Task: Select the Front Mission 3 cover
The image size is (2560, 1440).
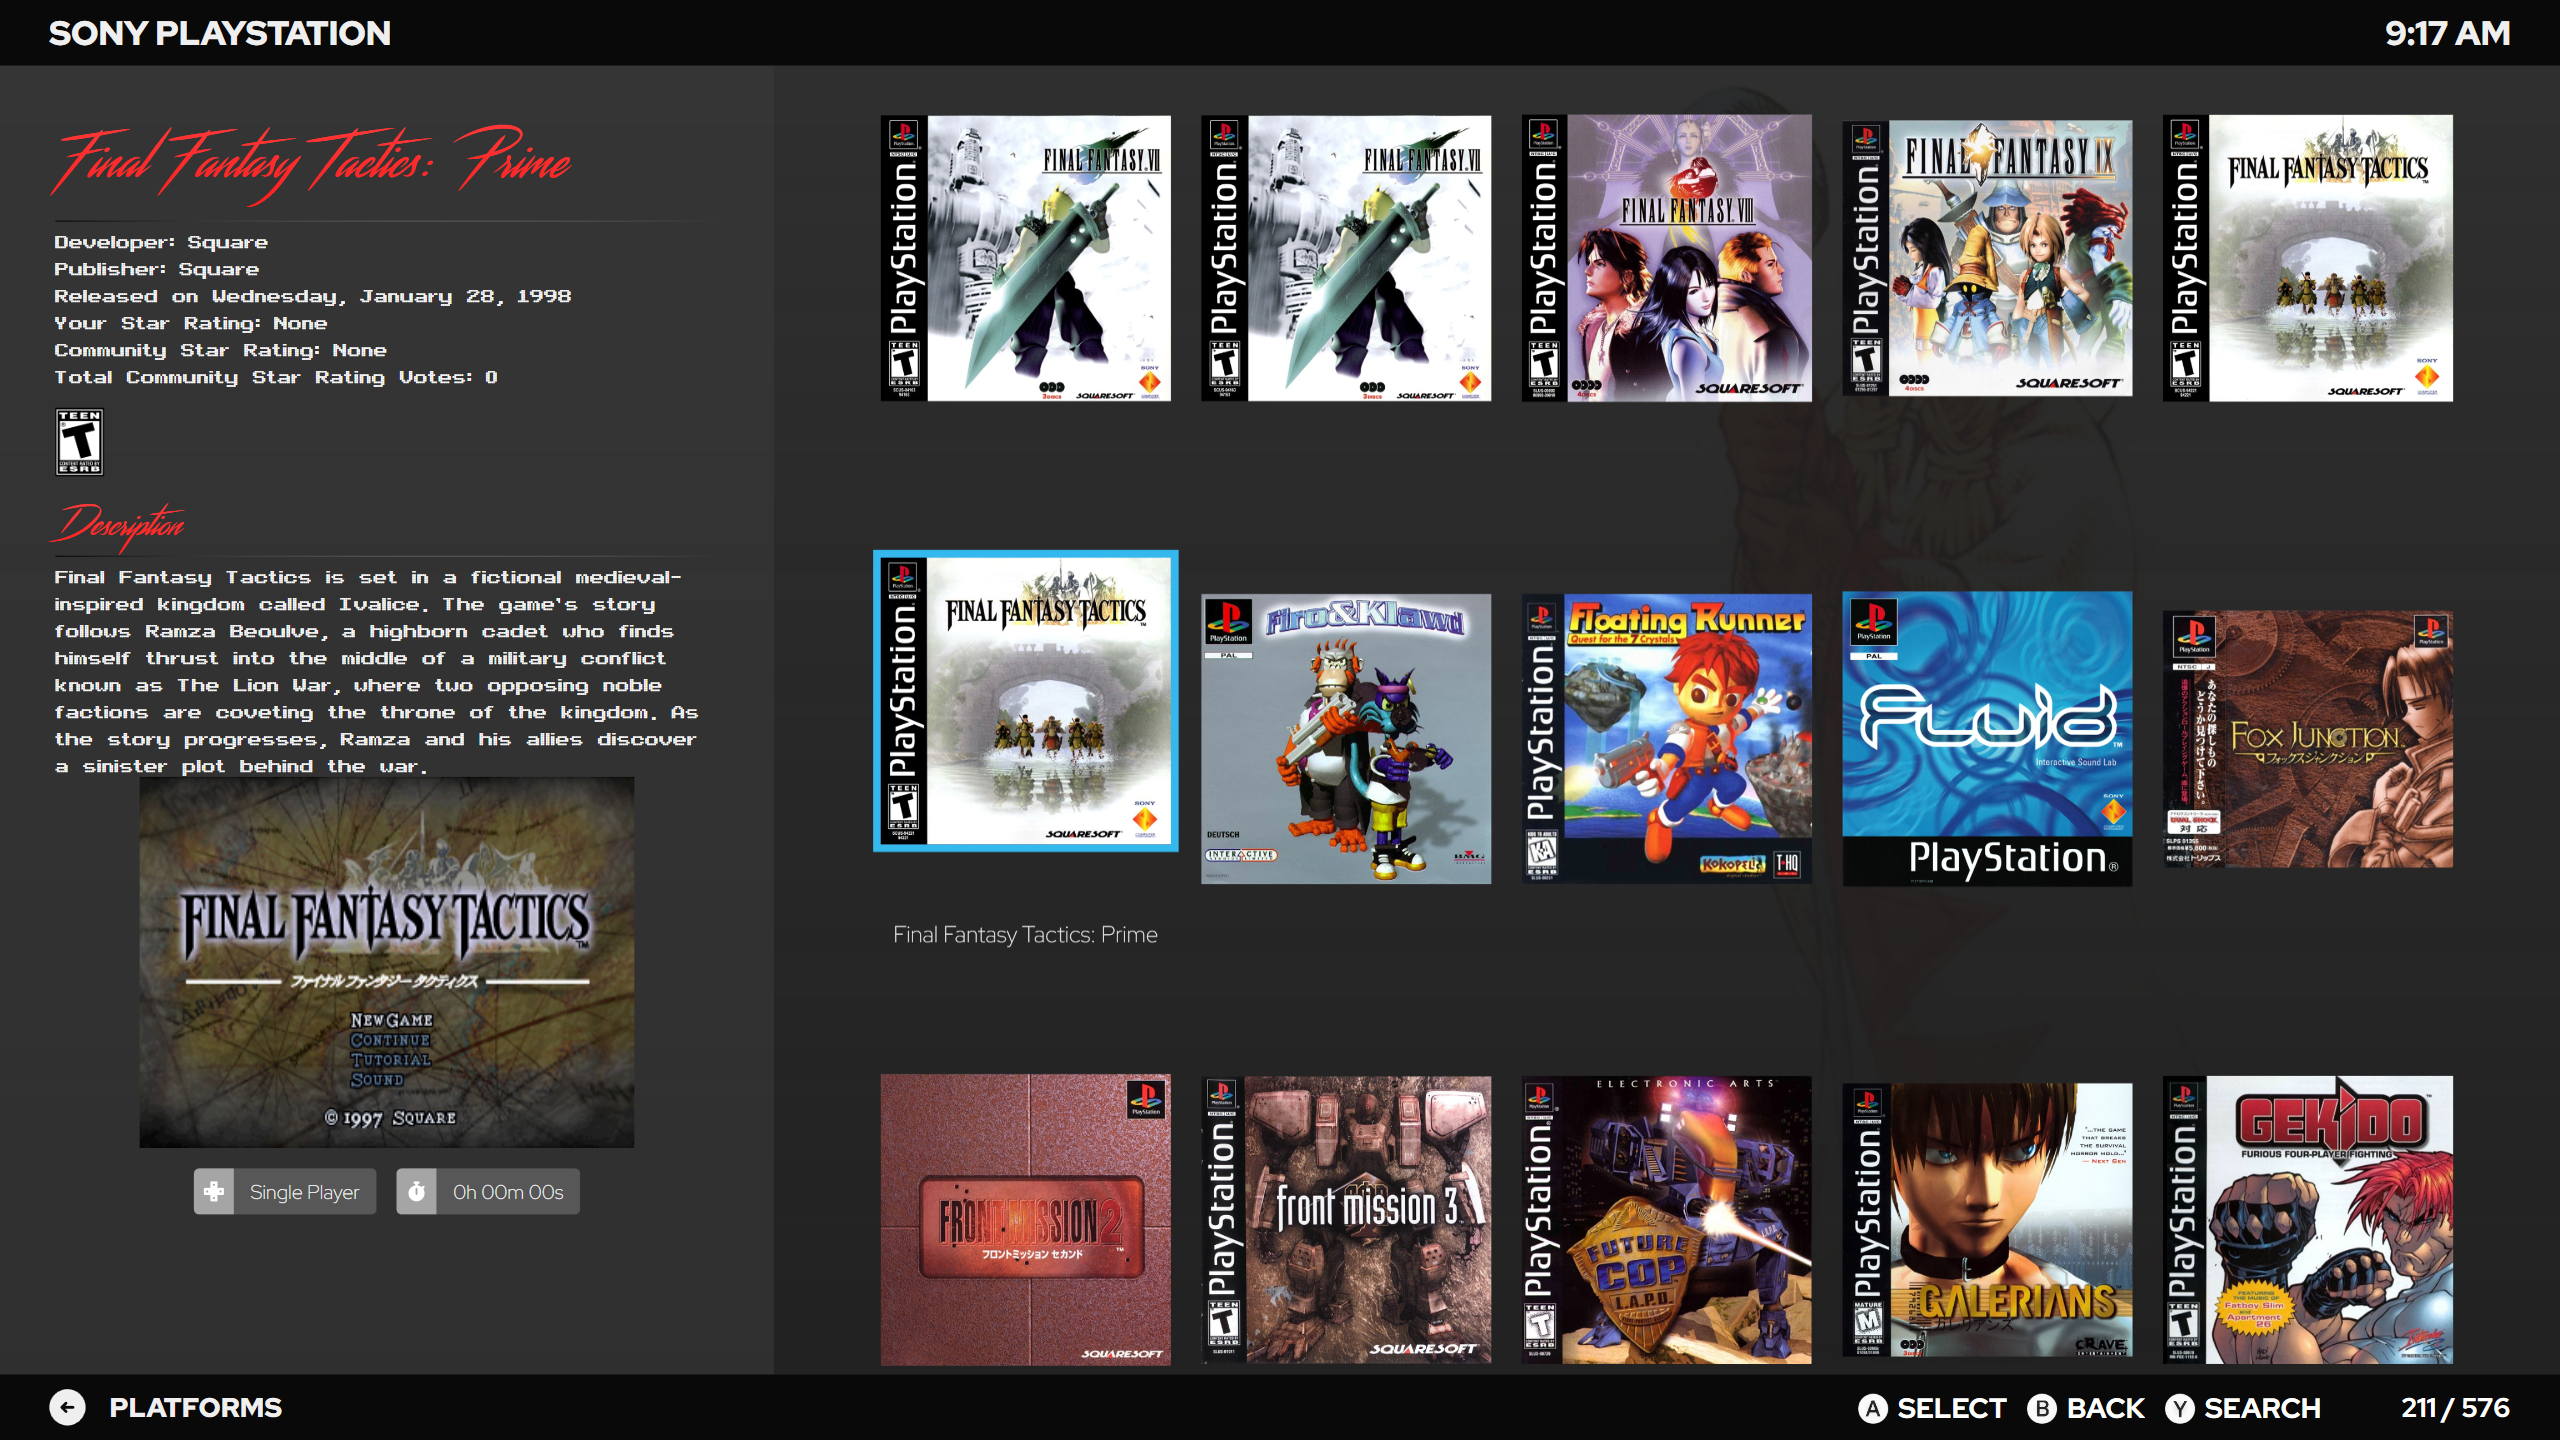Action: coord(1345,1220)
